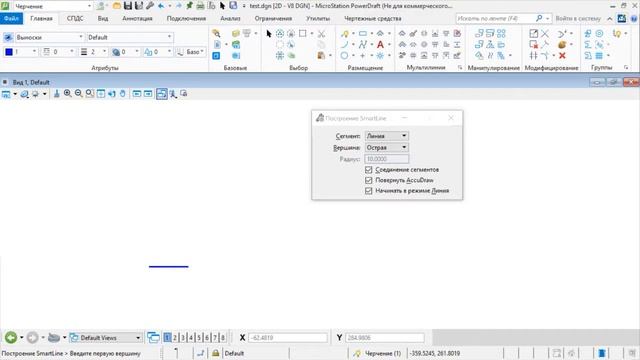Open the folder icon in quick access toolbar
Viewport: 640px width, 360px height.
tap(117, 6)
